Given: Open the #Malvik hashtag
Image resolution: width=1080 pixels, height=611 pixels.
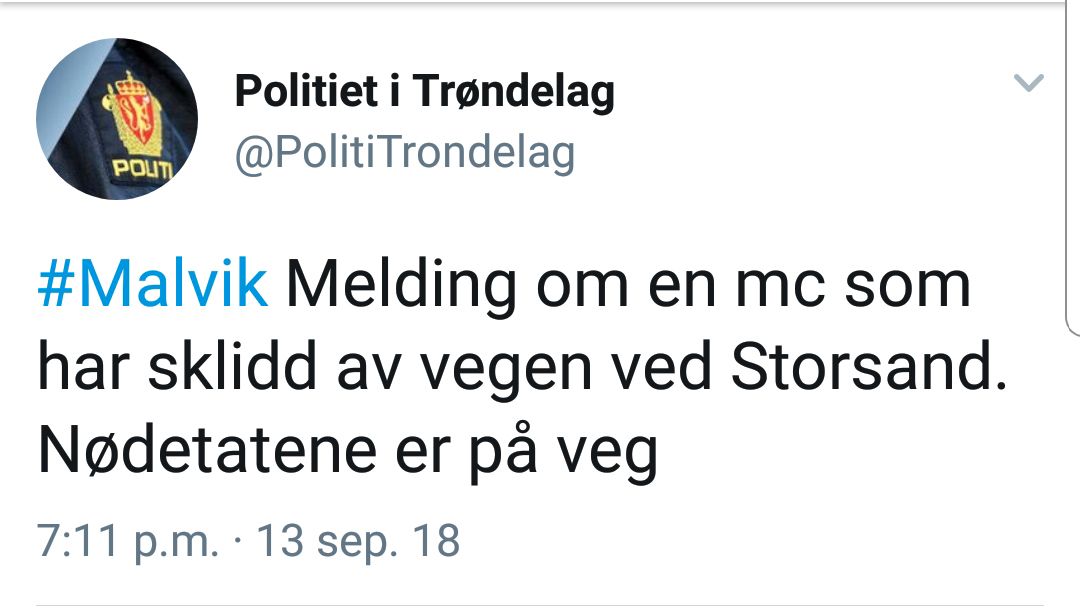Looking at the screenshot, I should click(153, 286).
